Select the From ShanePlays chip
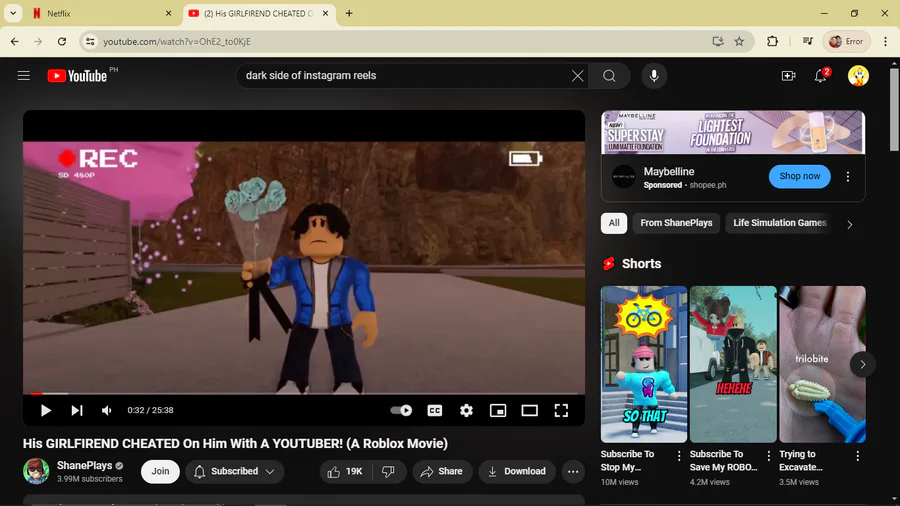The width and height of the screenshot is (900, 506). pos(676,223)
